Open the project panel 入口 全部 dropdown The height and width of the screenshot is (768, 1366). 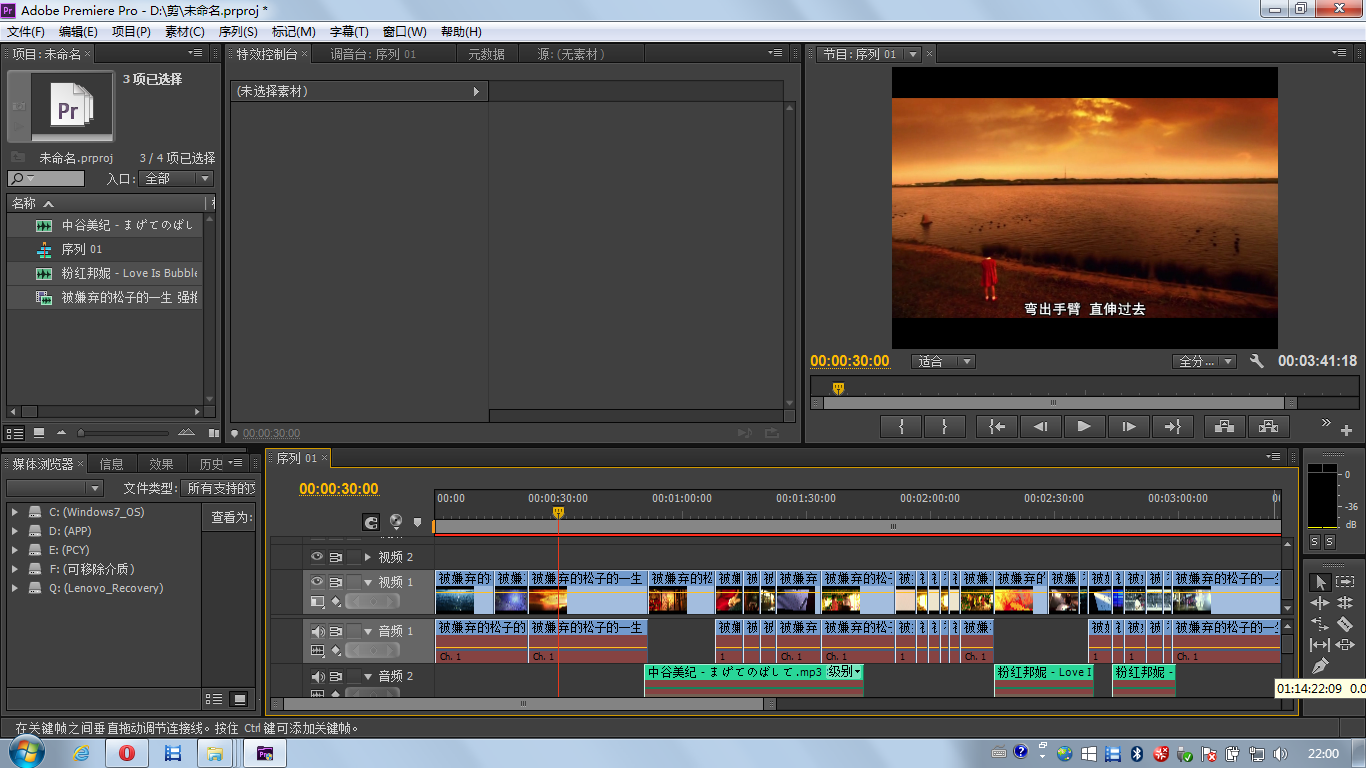tap(176, 179)
